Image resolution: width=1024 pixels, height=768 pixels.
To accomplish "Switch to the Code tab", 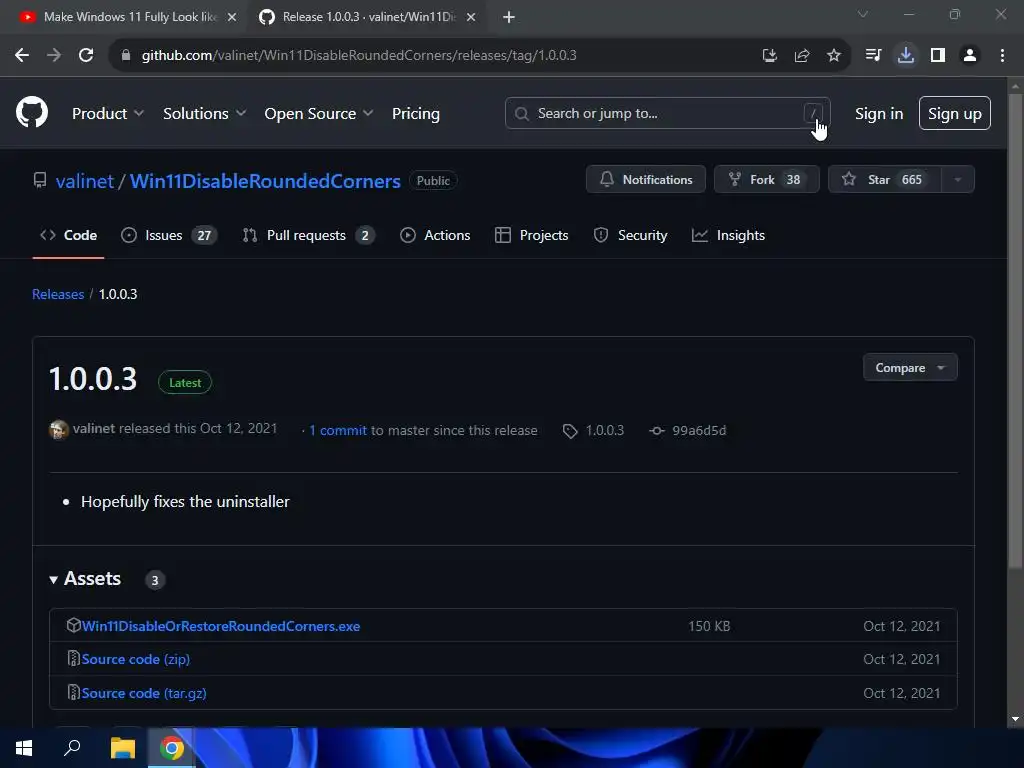I will tap(69, 235).
